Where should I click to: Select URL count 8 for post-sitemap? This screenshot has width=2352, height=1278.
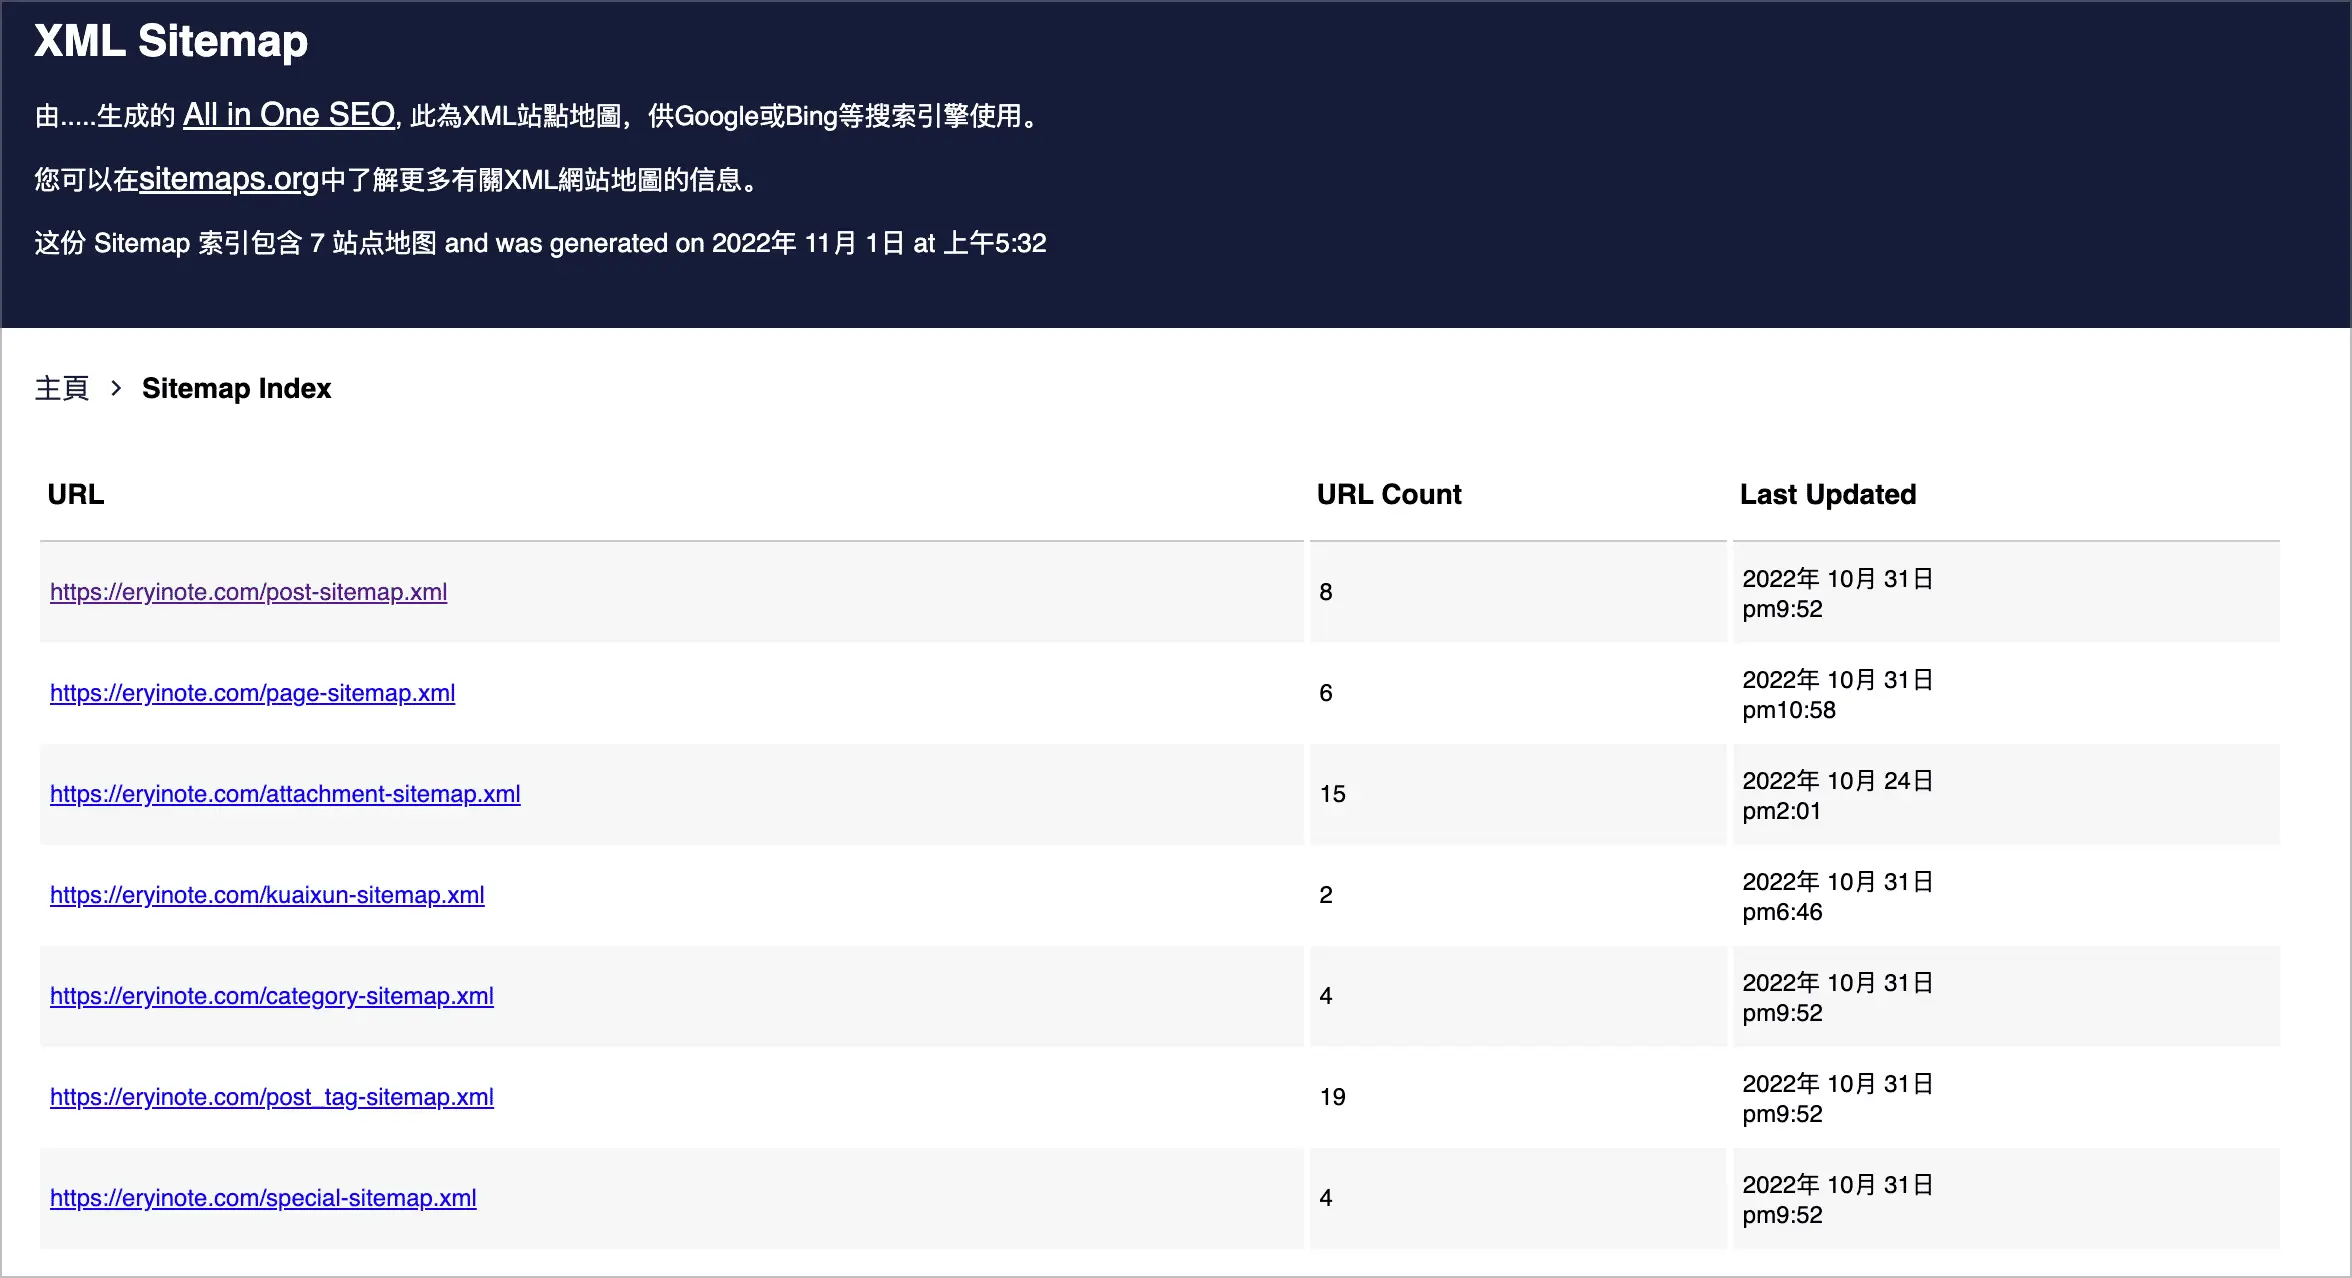pyautogui.click(x=1326, y=592)
